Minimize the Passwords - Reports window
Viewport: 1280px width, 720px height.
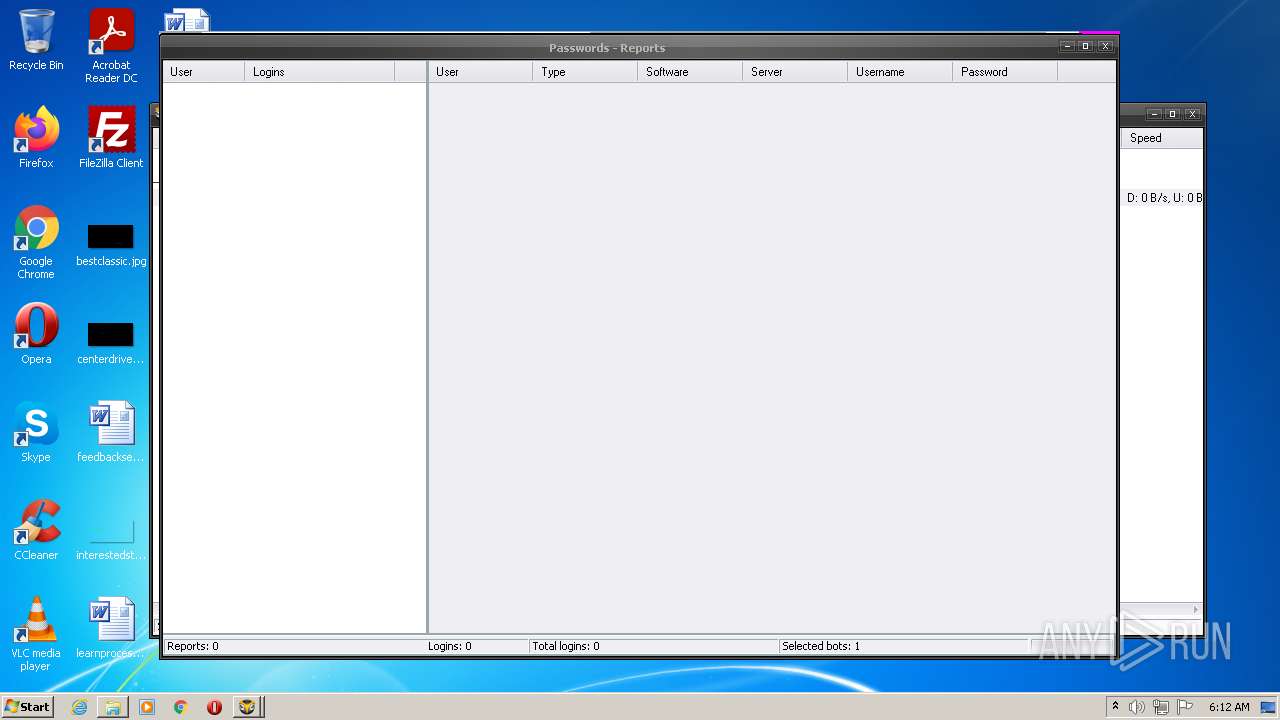point(1067,46)
